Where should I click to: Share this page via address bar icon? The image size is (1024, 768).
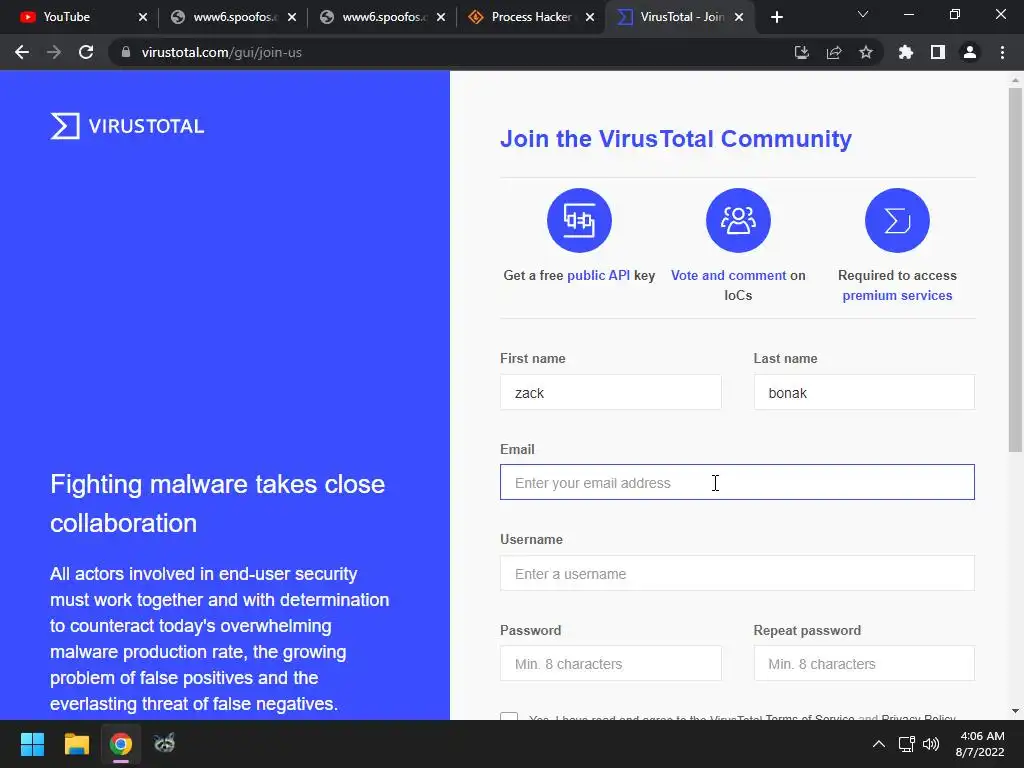click(834, 52)
